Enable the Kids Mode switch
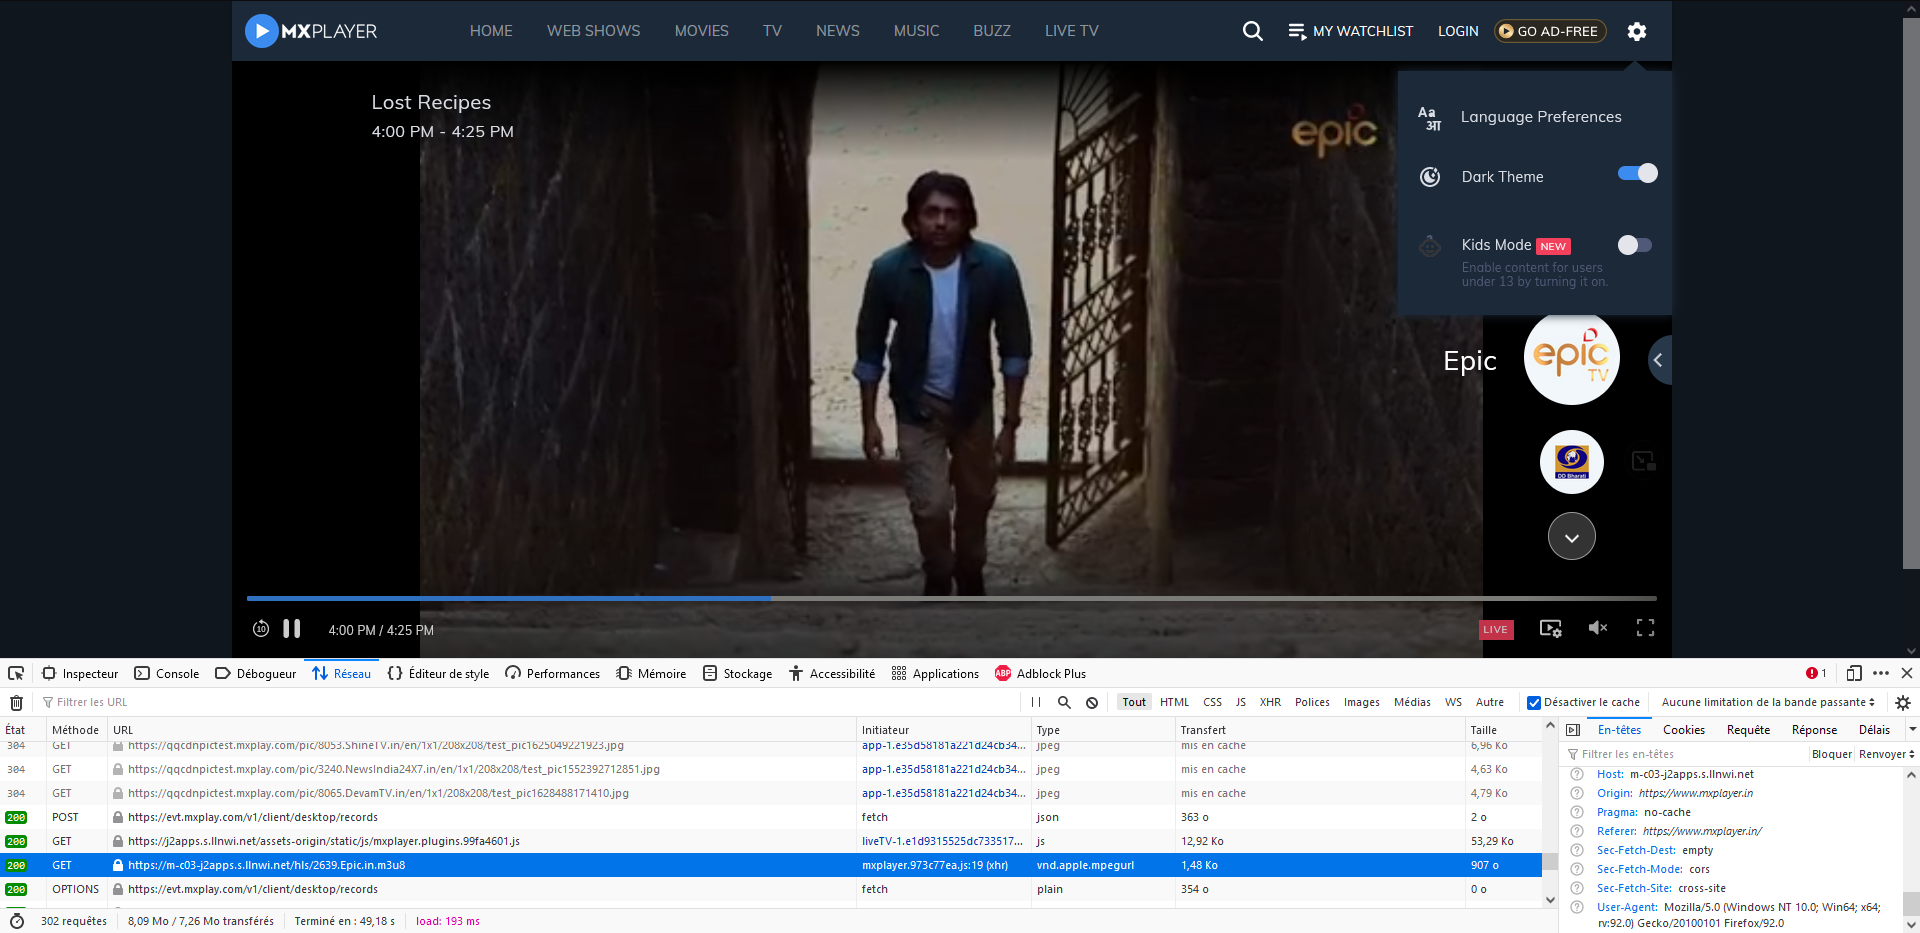The height and width of the screenshot is (933, 1920). [x=1634, y=245]
